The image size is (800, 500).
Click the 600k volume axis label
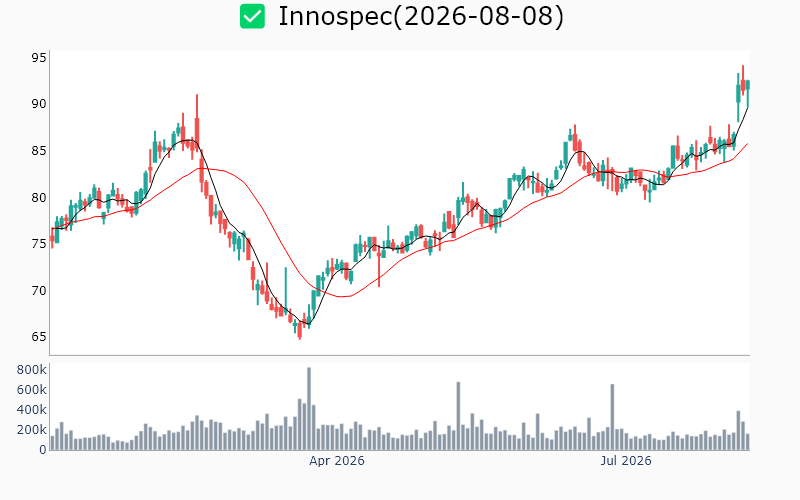click(x=32, y=390)
